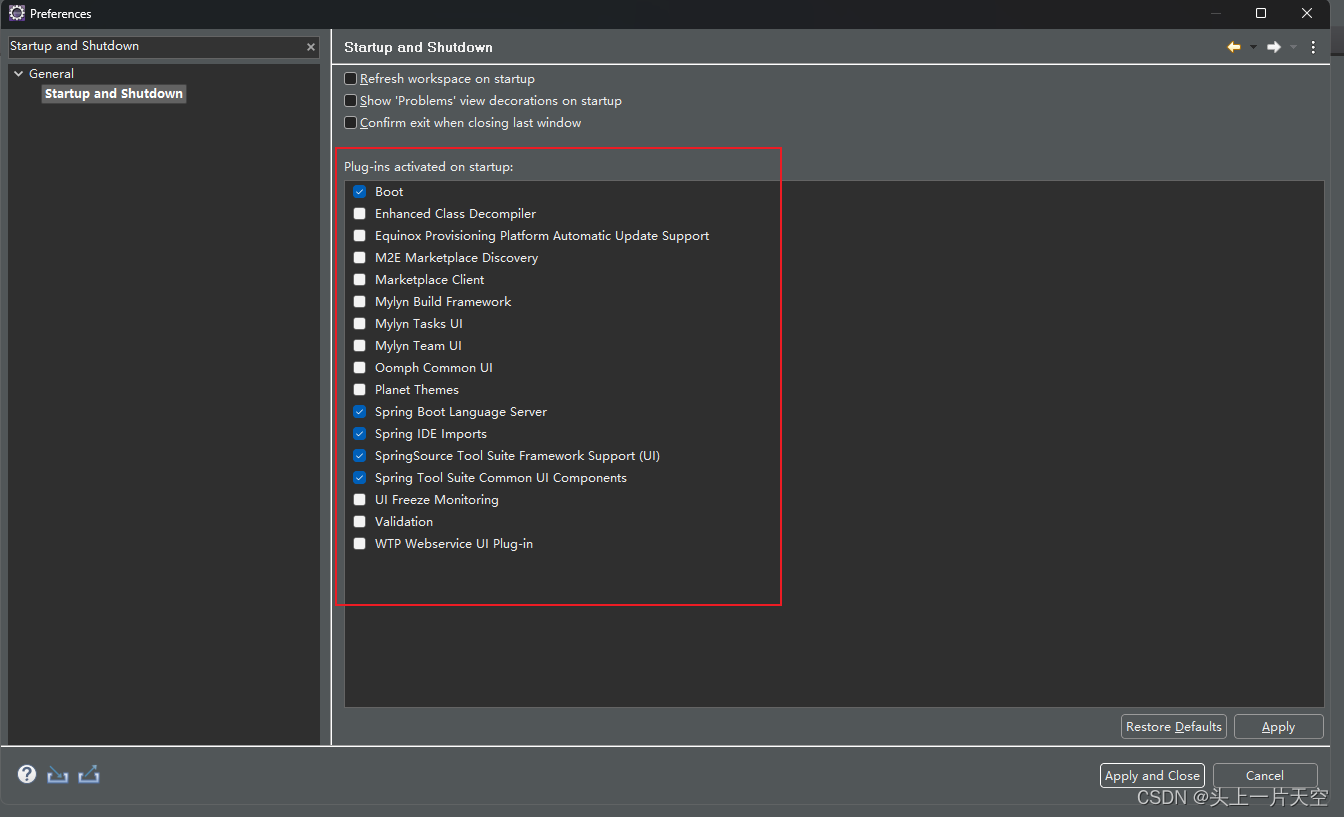1344x817 pixels.
Task: Check Mylyn Team UI checkbox
Action: (360, 346)
